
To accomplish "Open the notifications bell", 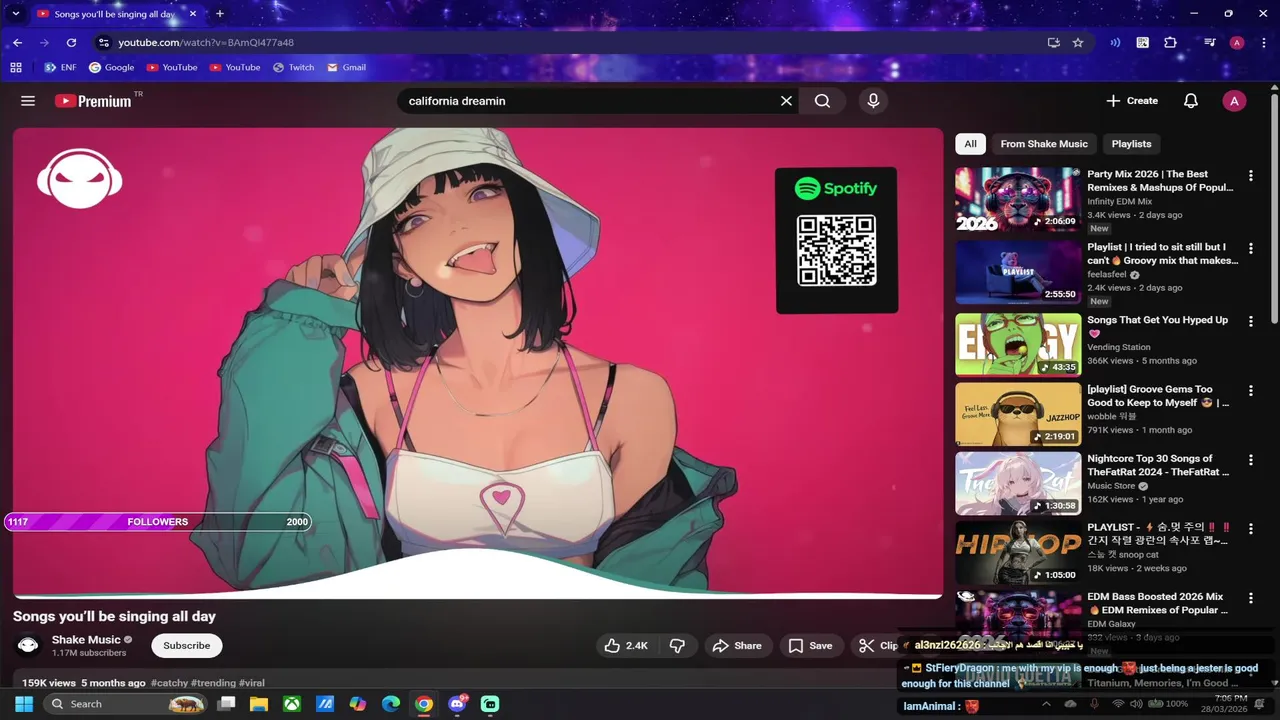I will tap(1191, 101).
